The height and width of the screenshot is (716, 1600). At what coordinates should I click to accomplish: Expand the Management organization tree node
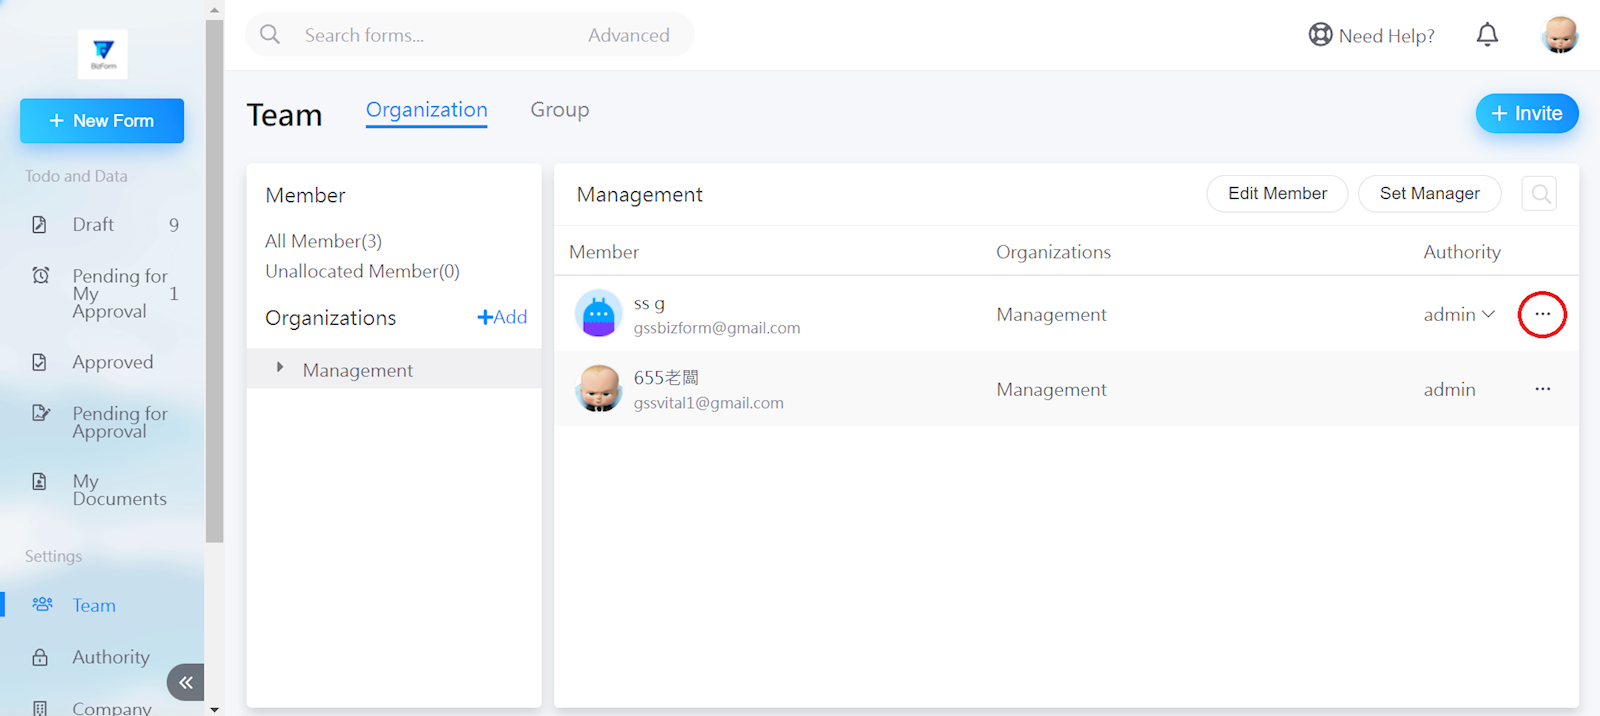tap(280, 369)
